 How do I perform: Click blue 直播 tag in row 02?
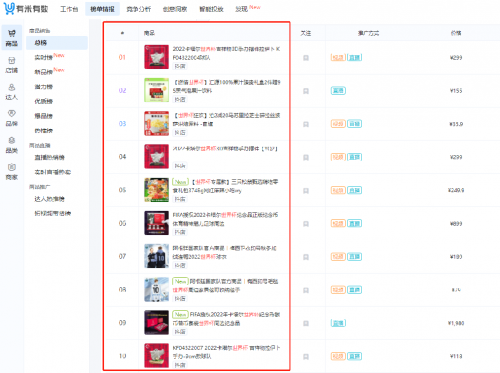pos(338,91)
